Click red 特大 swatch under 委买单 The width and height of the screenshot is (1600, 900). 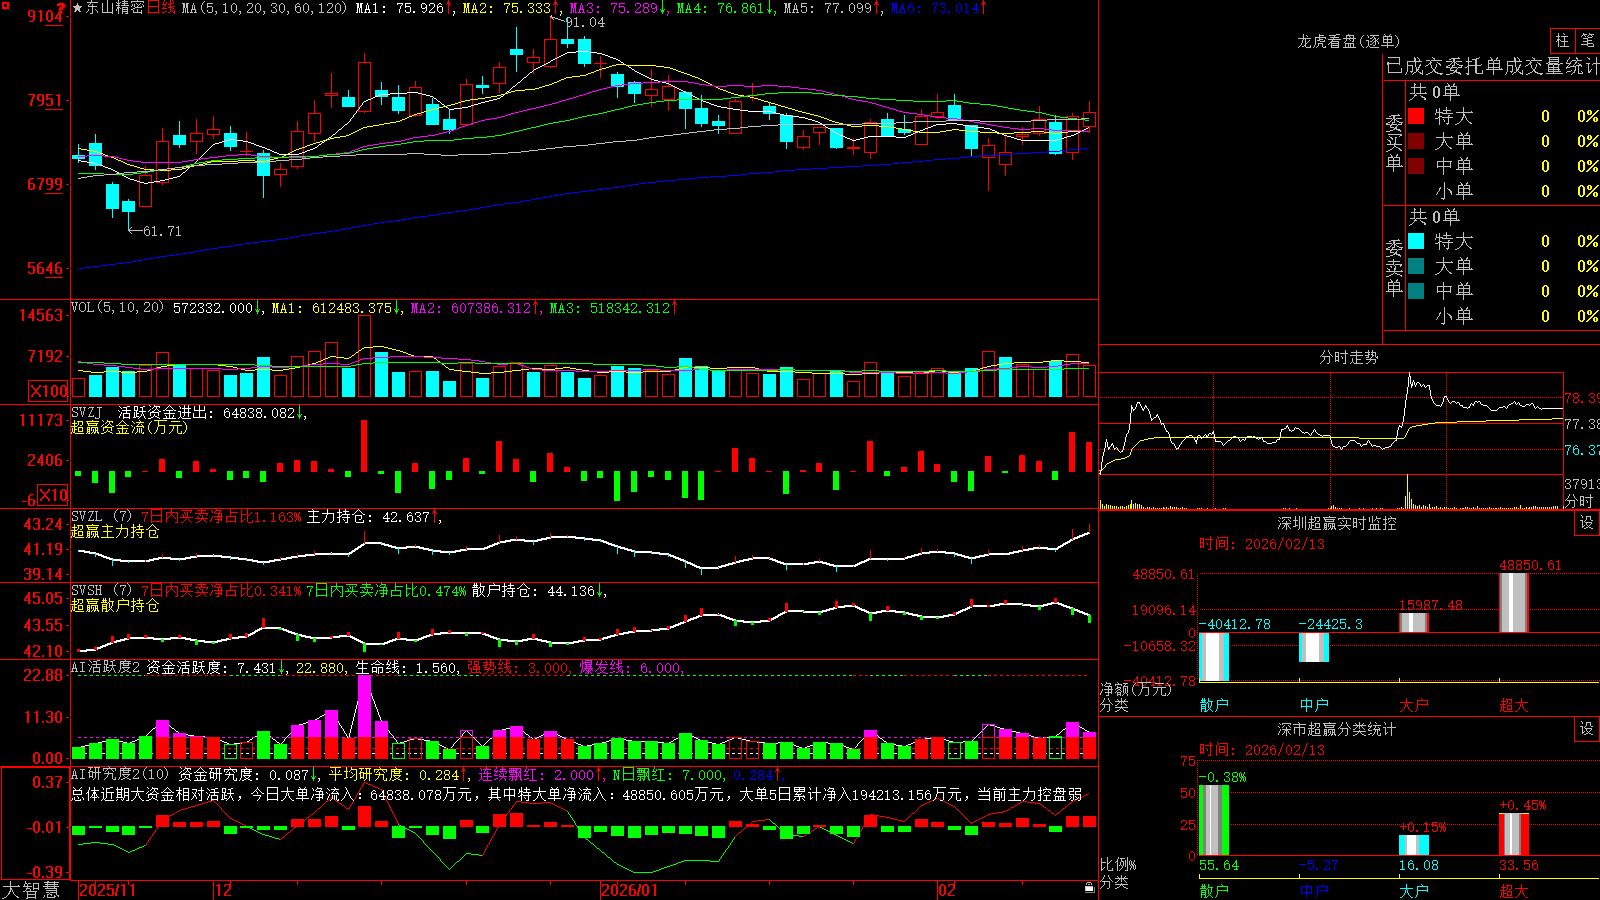tap(1416, 116)
